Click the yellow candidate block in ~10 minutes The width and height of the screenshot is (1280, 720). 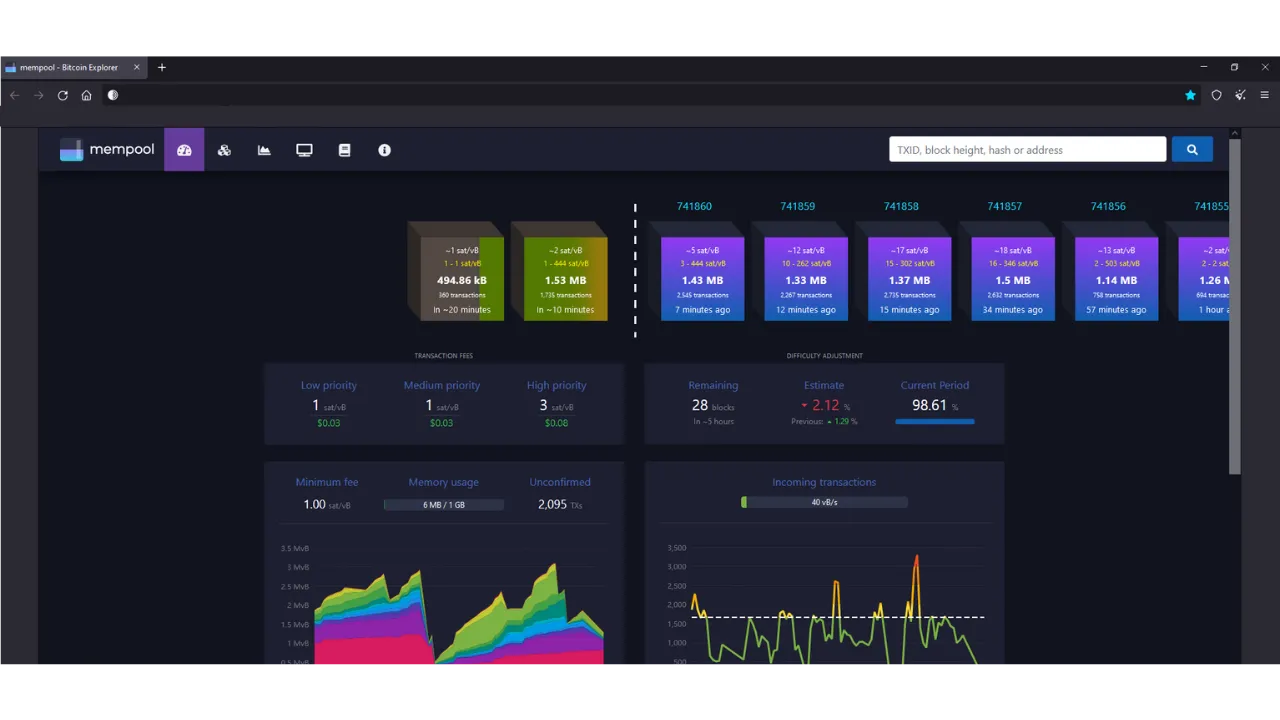pos(565,275)
